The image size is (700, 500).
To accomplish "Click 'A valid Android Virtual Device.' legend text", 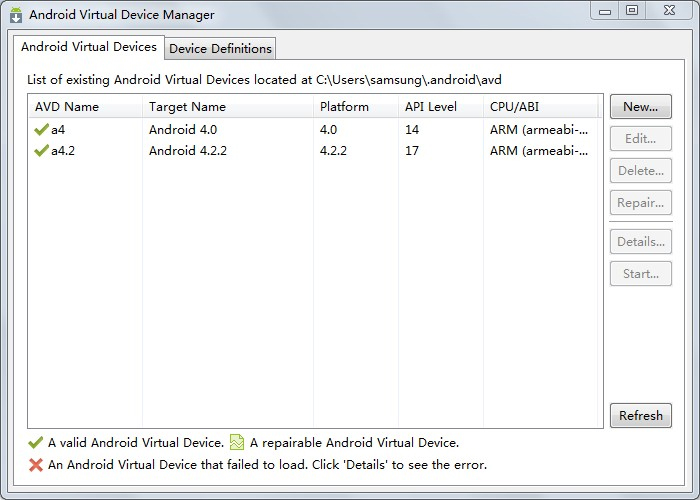I will (136, 443).
